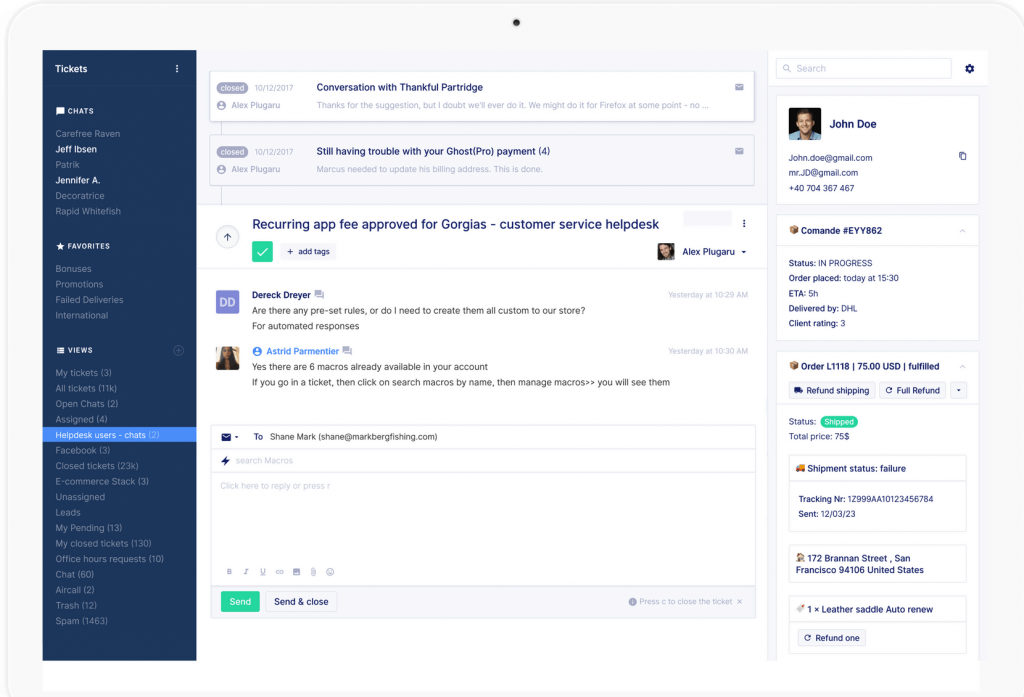
Task: Open the Tickets sidebar three-dot menu
Action: [177, 69]
